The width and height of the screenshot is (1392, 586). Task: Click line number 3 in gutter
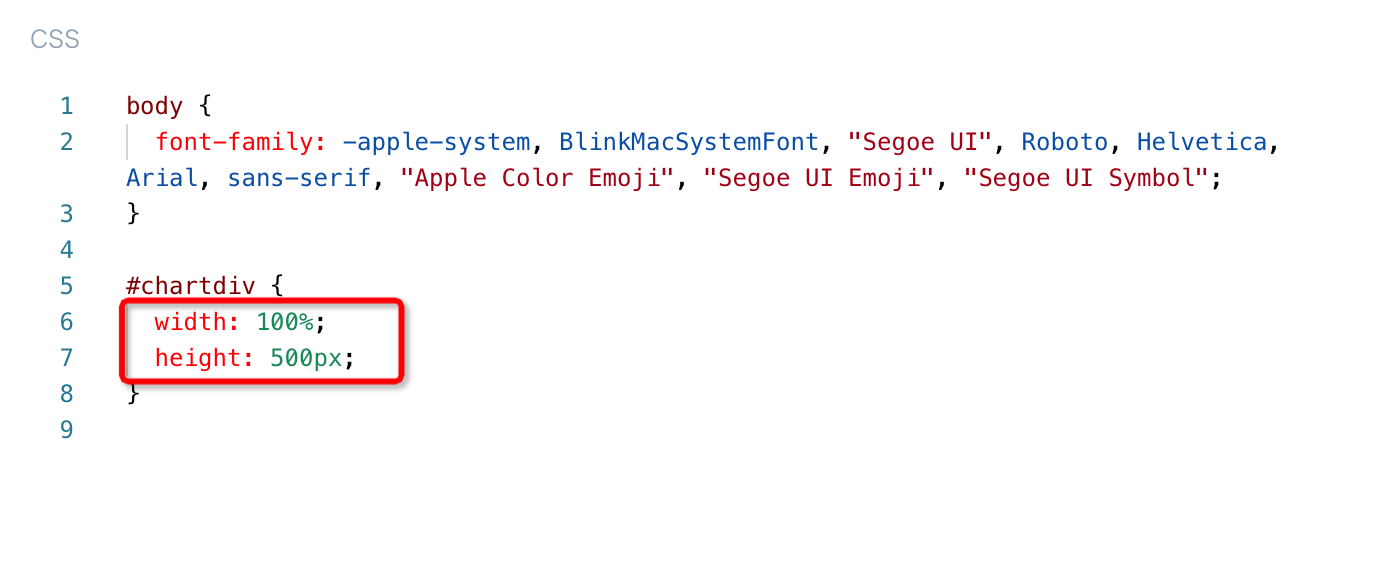click(x=66, y=214)
